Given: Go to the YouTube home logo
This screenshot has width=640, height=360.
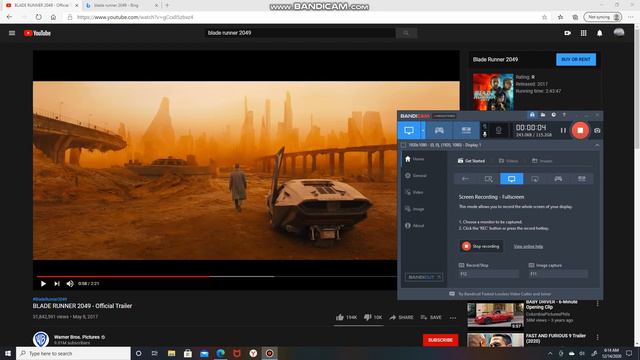Looking at the screenshot, I should (x=37, y=33).
